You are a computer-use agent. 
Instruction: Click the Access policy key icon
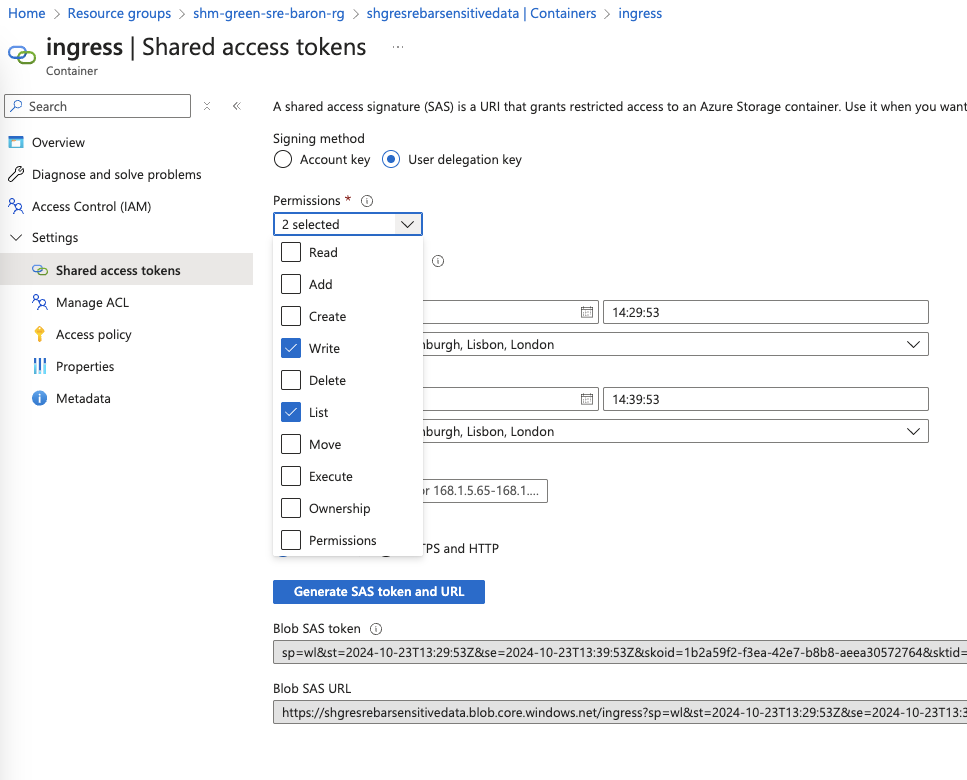coord(39,334)
